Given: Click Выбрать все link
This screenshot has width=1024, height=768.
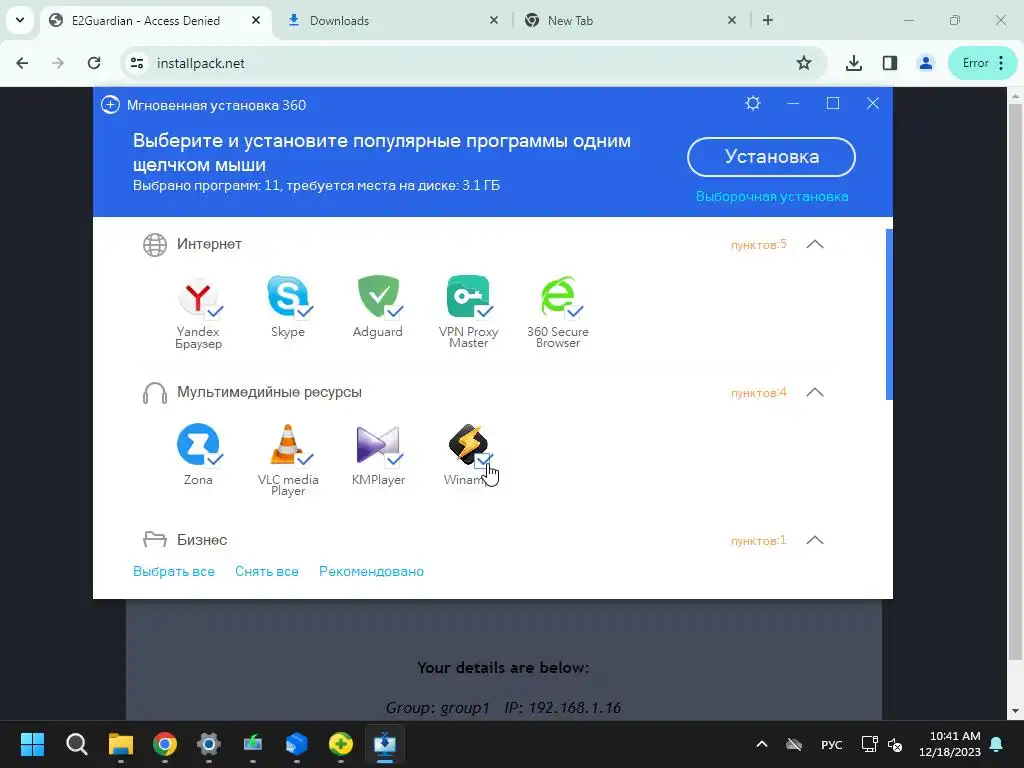Looking at the screenshot, I should (x=174, y=571).
